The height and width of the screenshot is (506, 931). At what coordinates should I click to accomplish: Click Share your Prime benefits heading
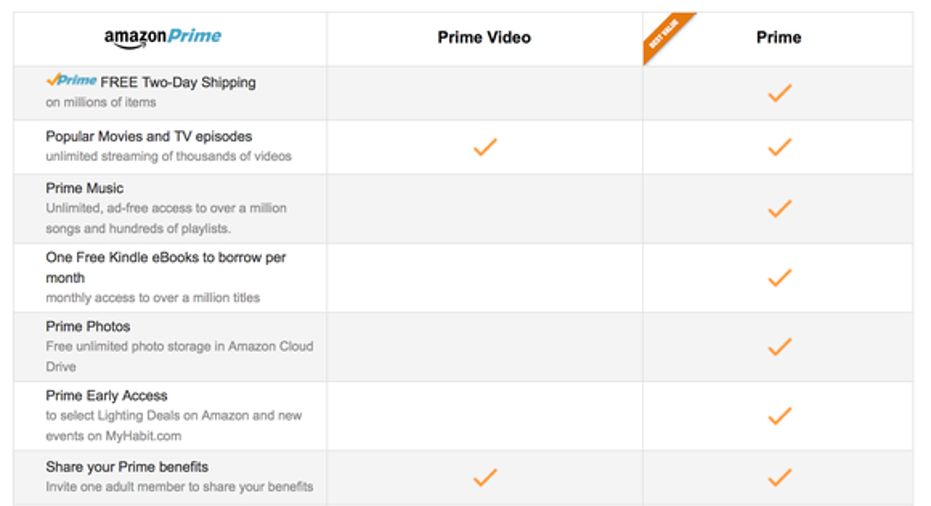coord(127,467)
